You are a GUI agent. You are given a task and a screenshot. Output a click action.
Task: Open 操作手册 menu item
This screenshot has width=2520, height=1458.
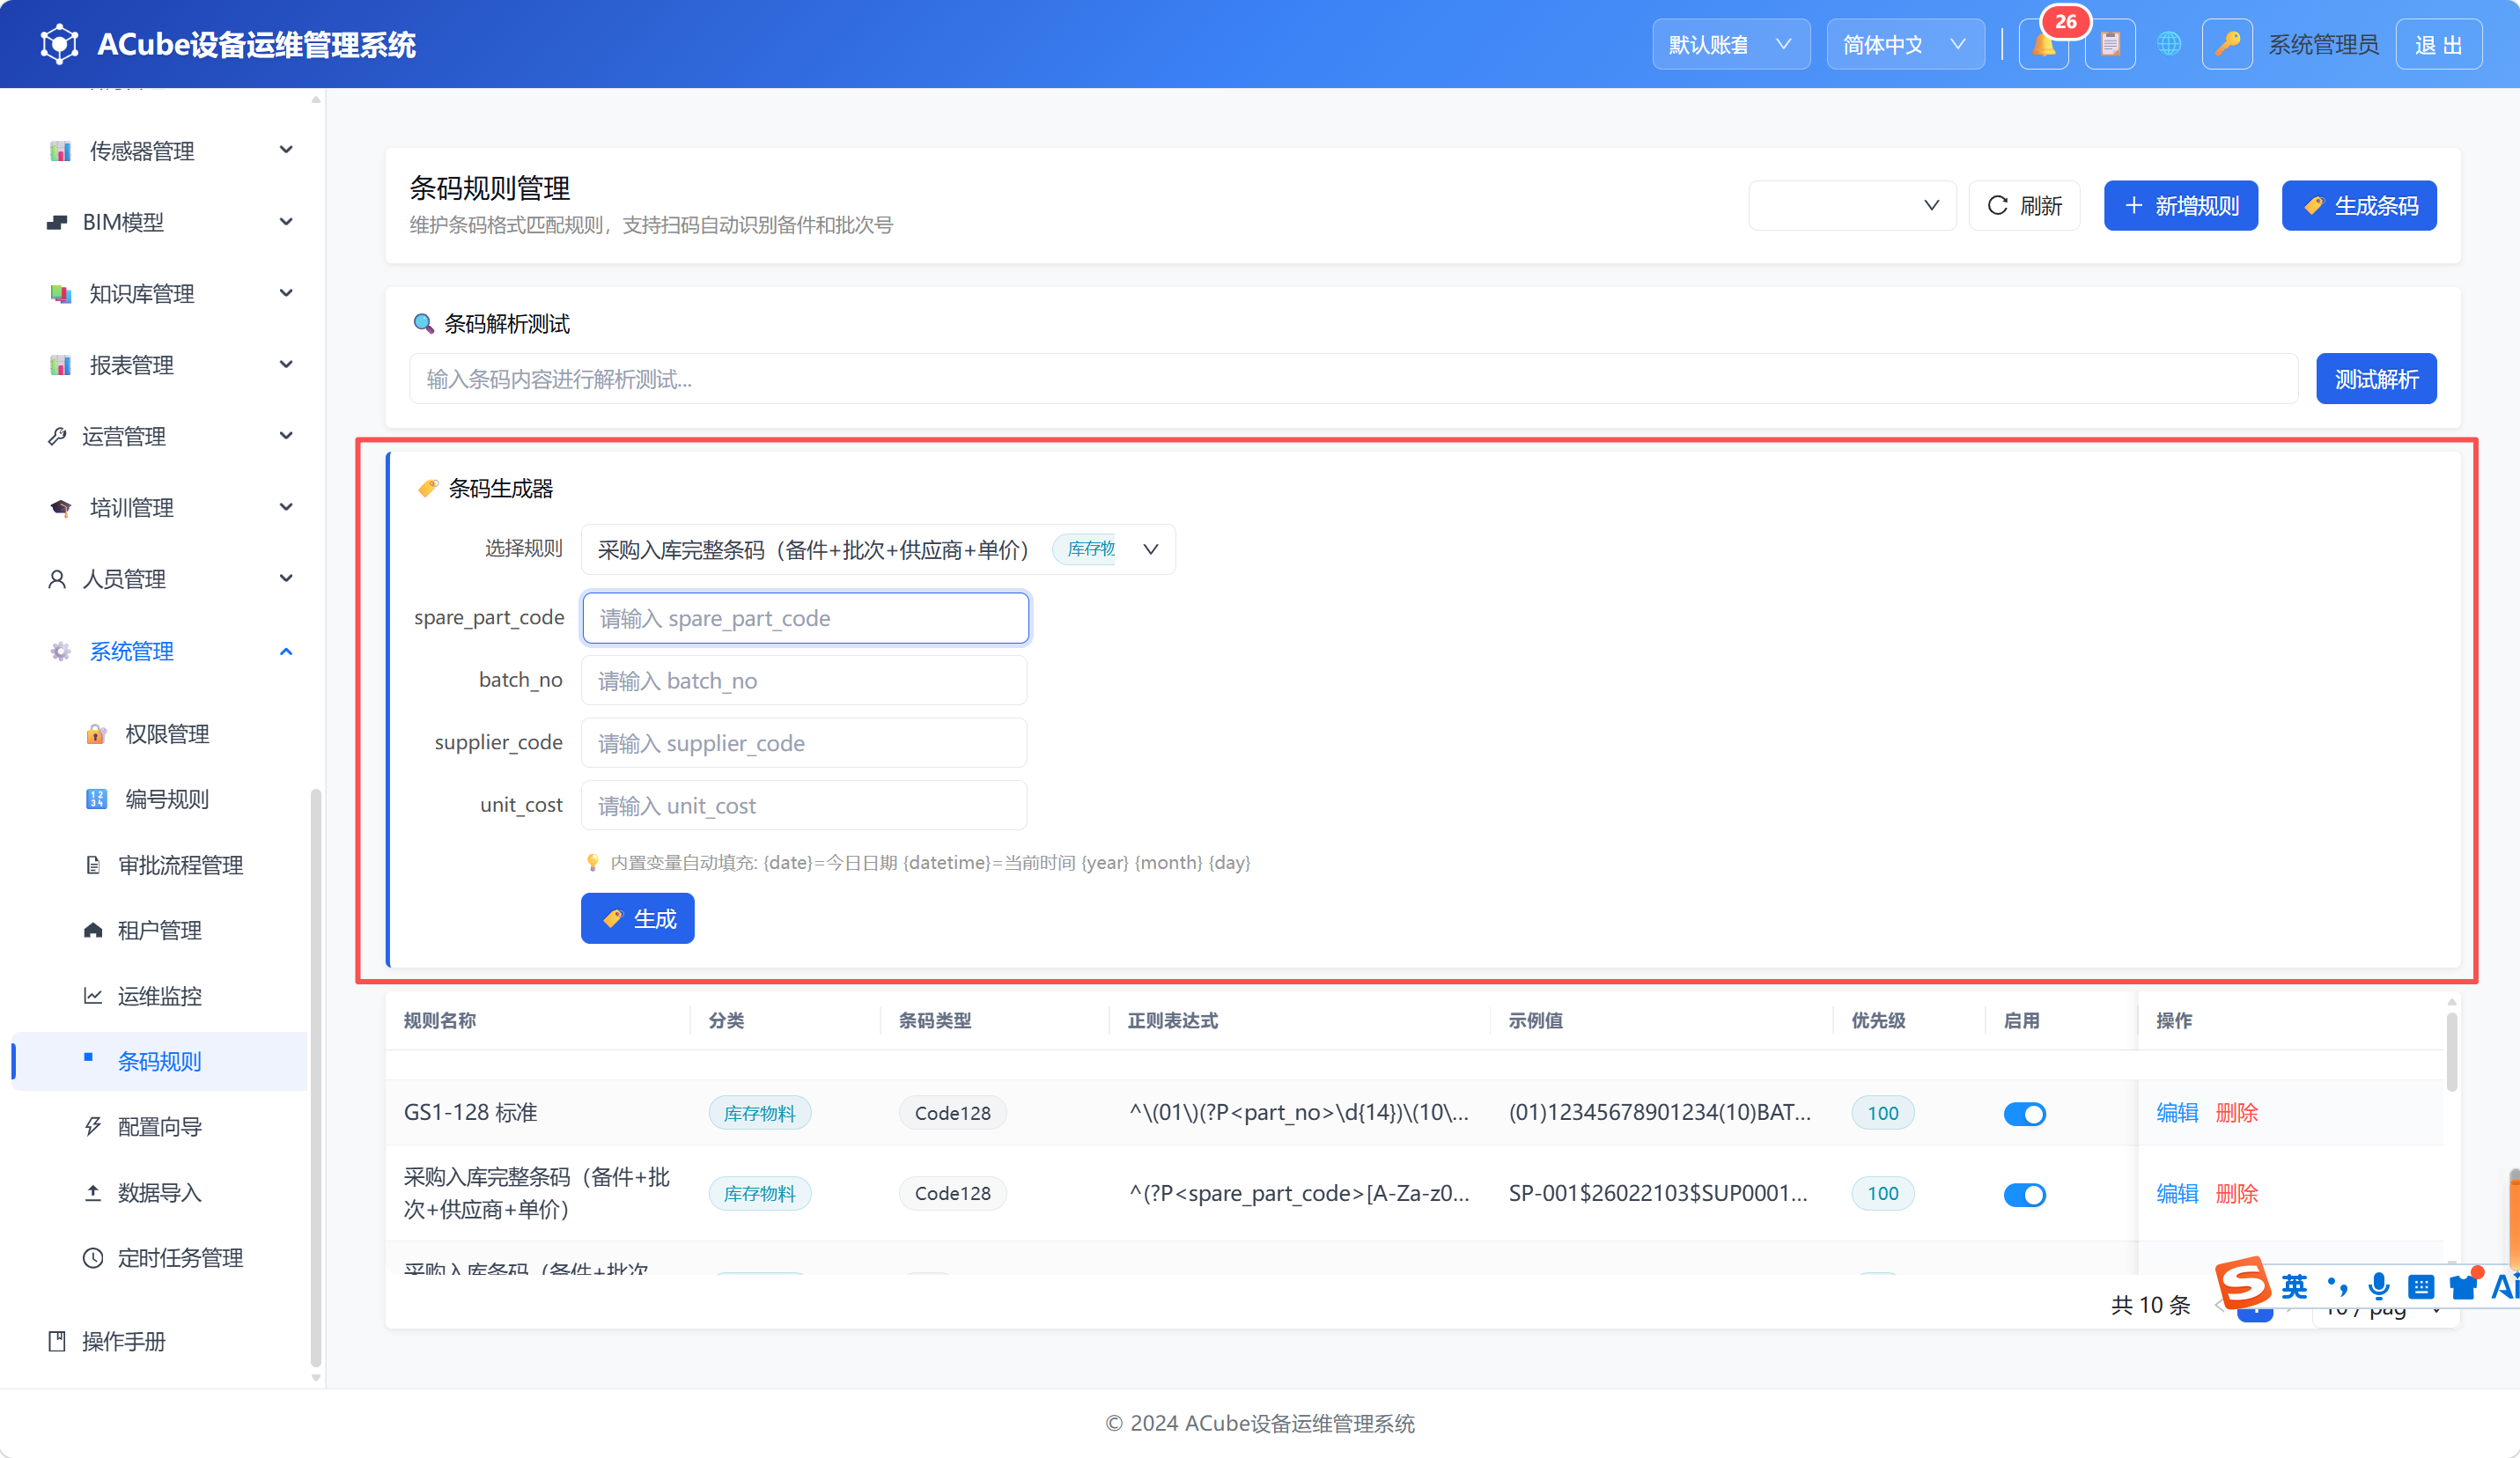[160, 1341]
